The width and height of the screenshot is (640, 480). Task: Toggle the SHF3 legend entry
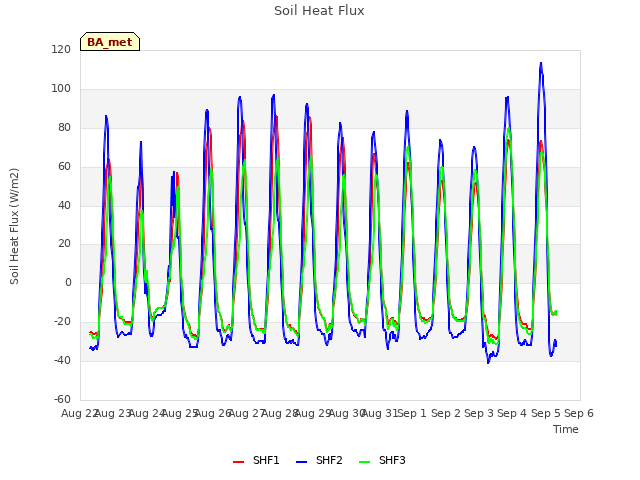(x=382, y=460)
